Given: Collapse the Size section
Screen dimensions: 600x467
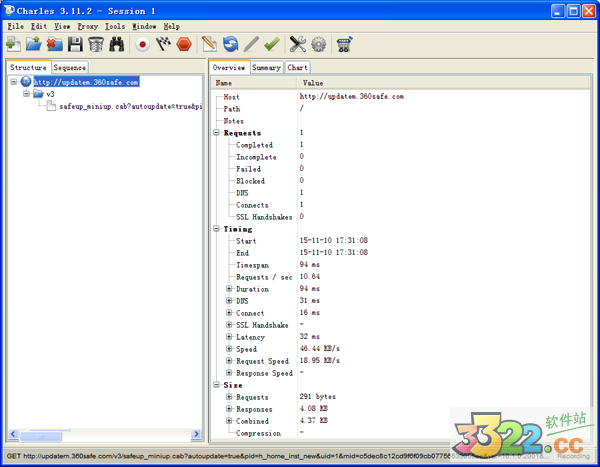Looking at the screenshot, I should click(x=216, y=385).
